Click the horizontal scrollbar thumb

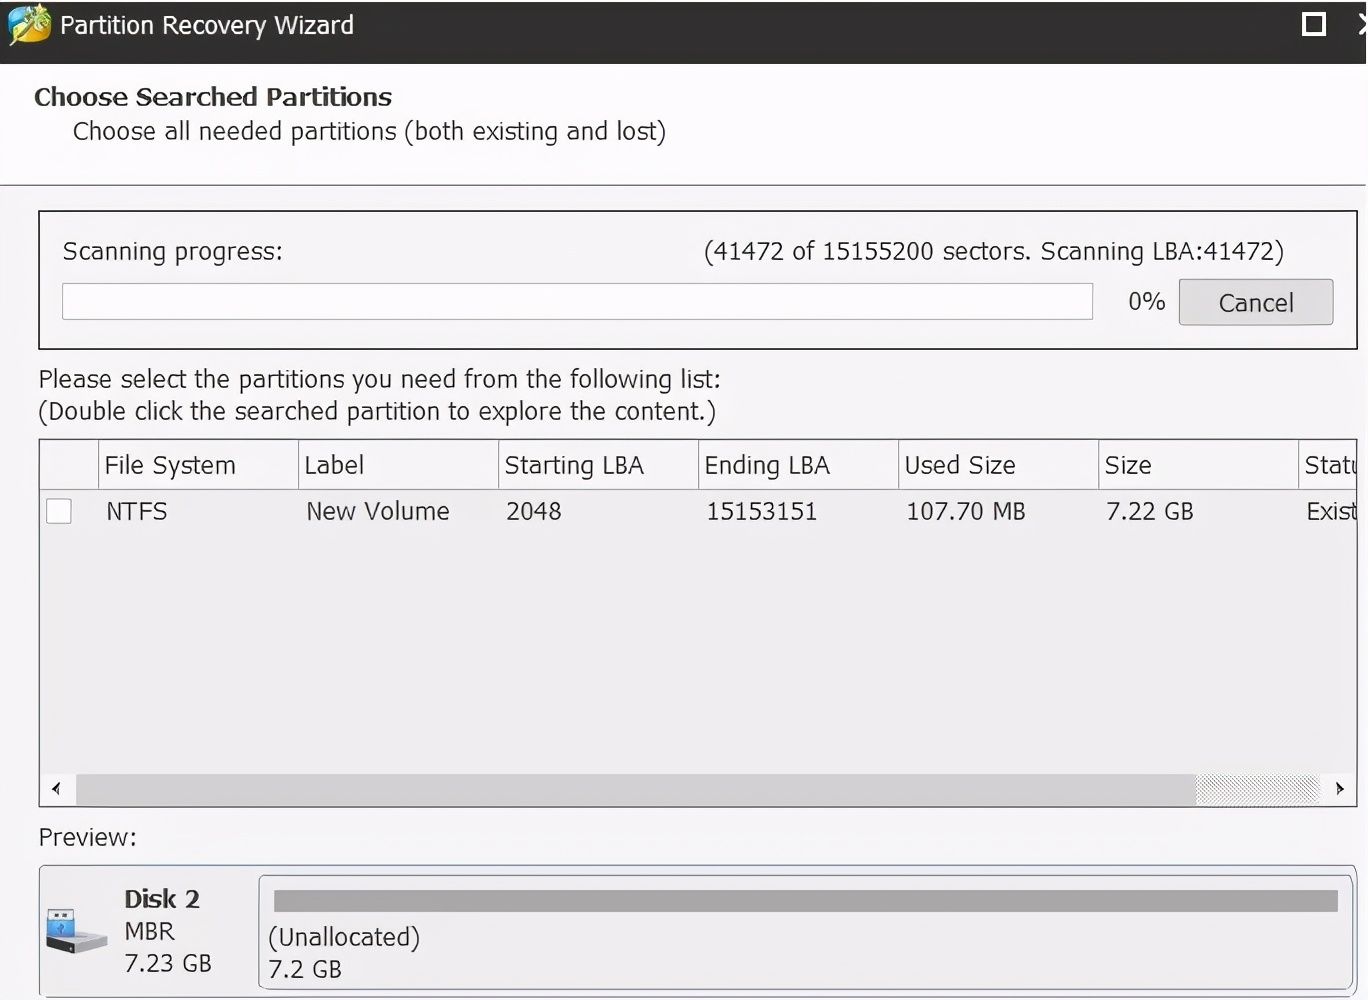[x=635, y=789]
